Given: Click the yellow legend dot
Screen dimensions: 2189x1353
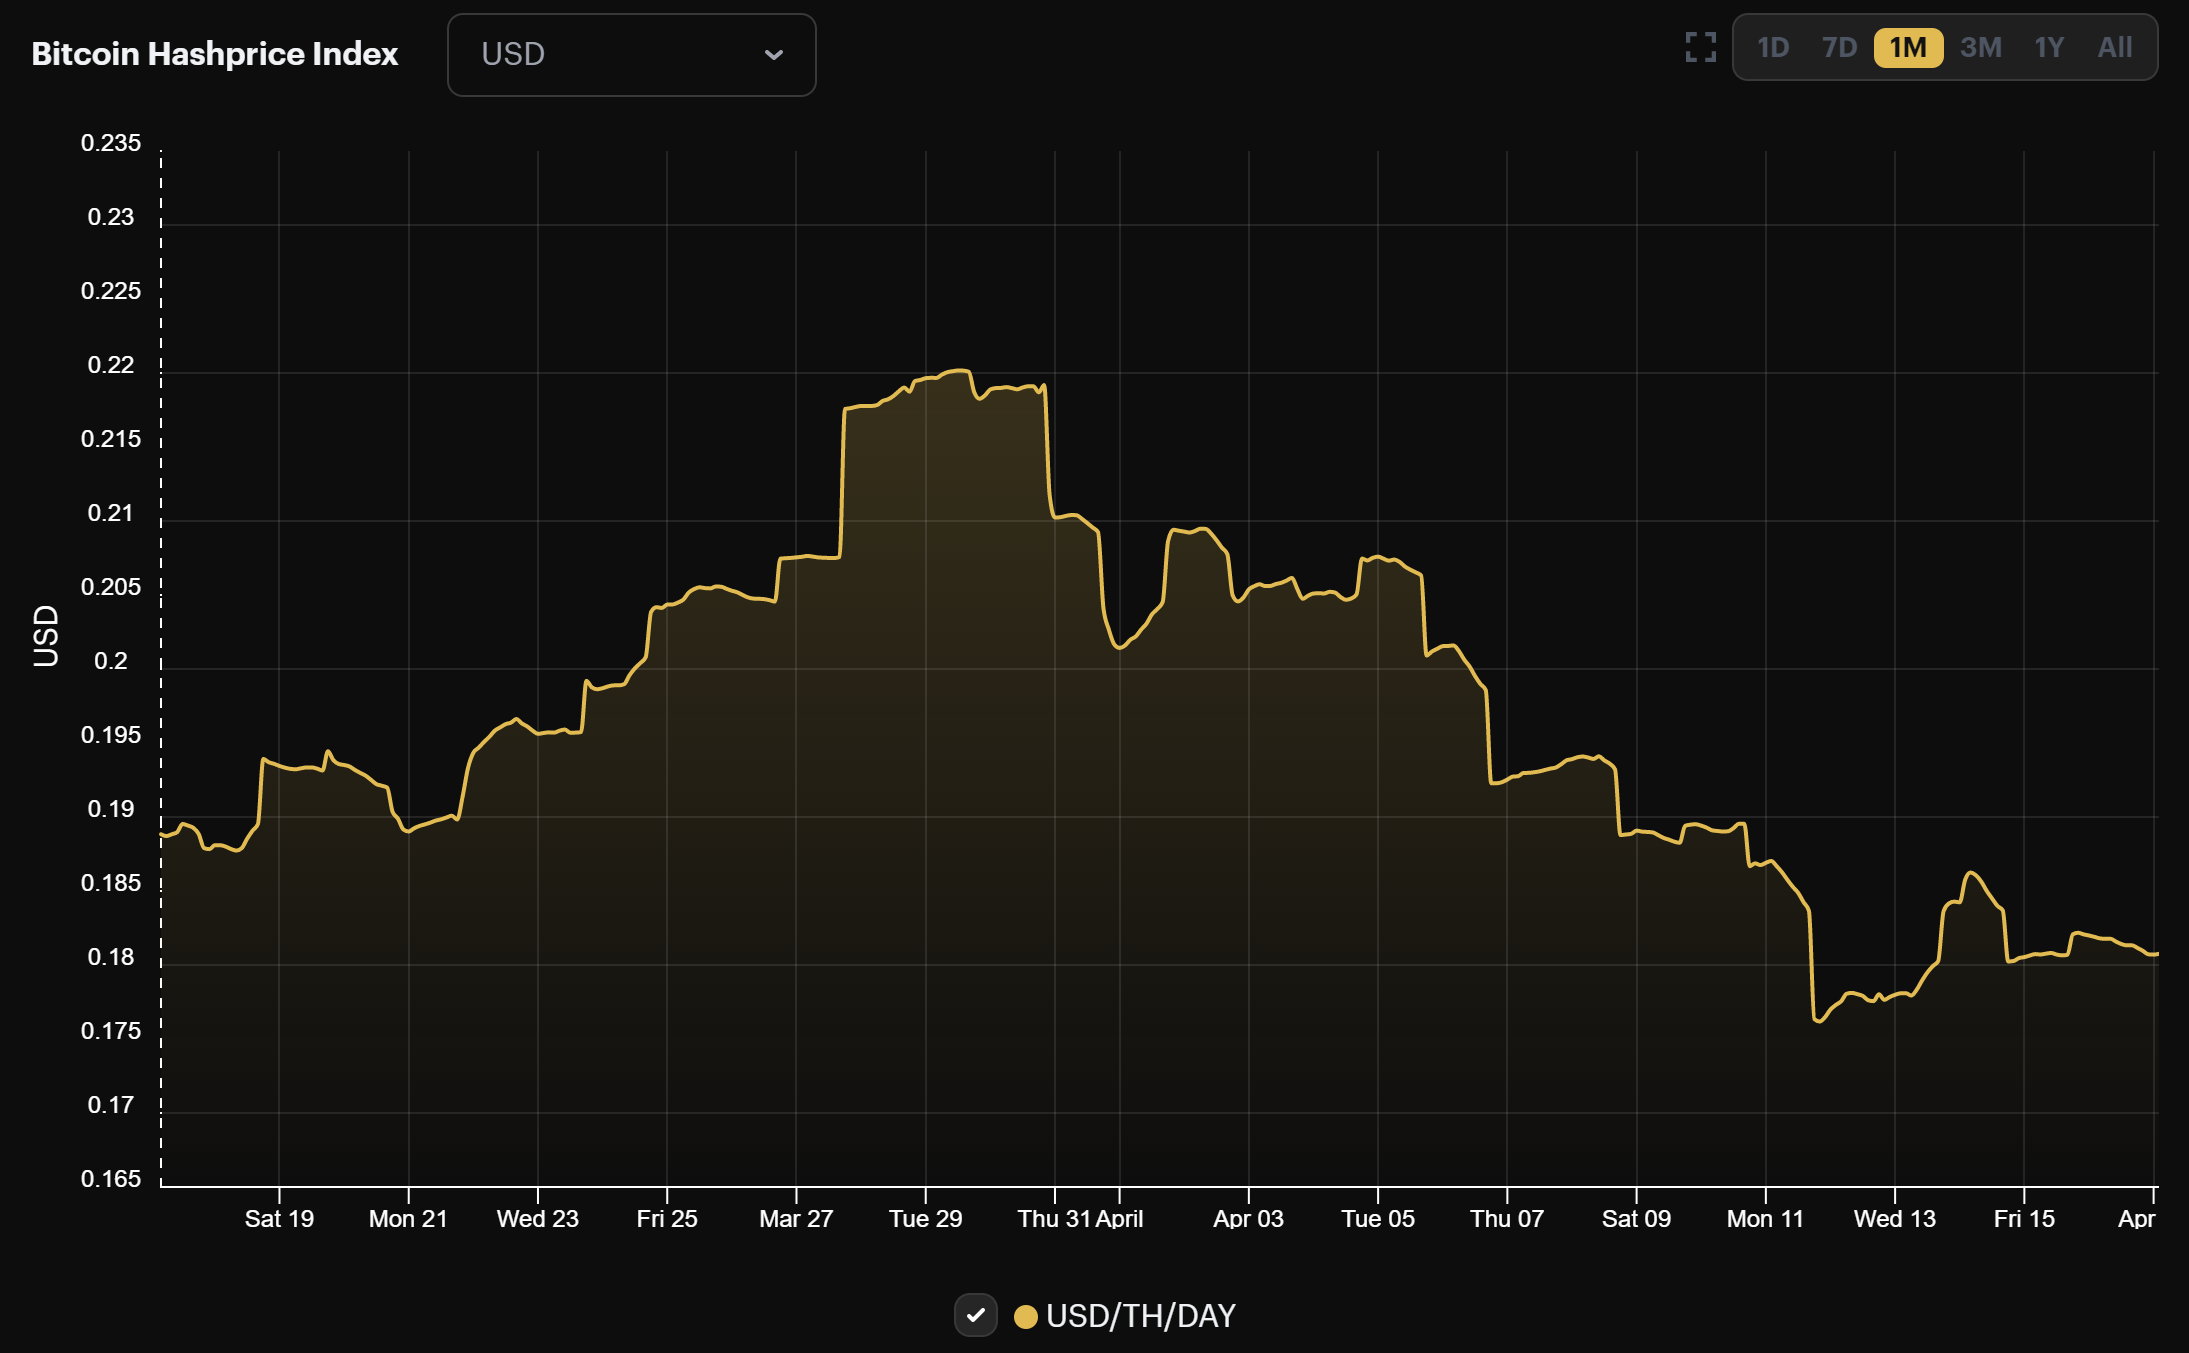Looking at the screenshot, I should [1027, 1316].
